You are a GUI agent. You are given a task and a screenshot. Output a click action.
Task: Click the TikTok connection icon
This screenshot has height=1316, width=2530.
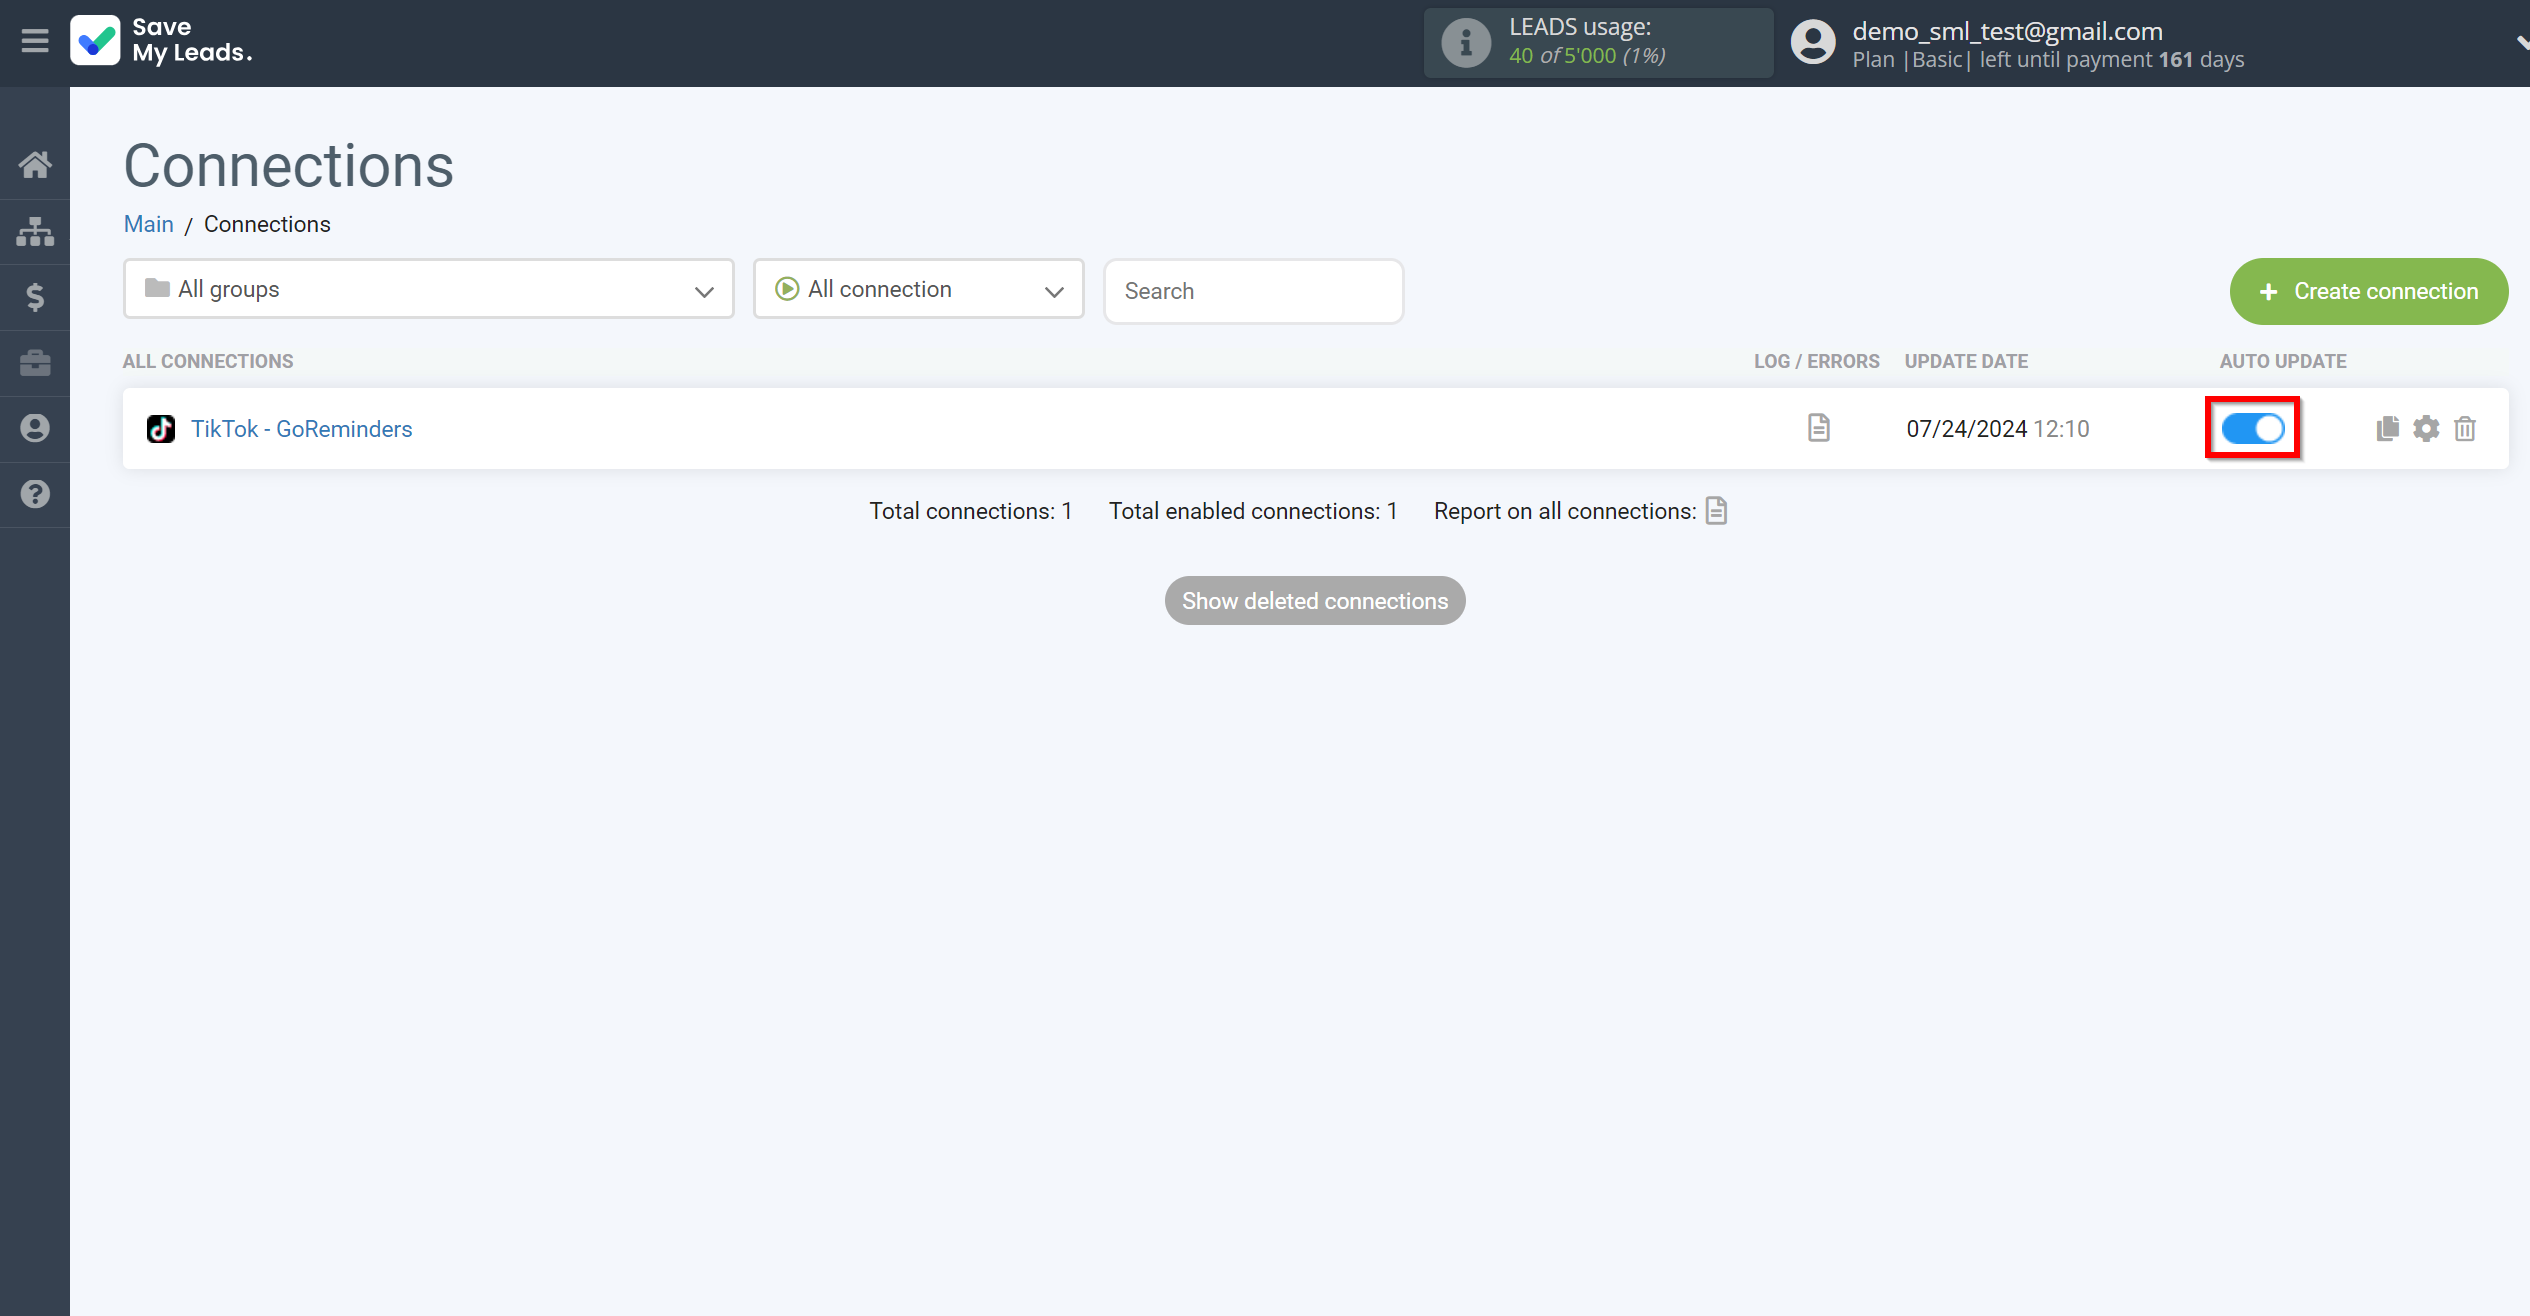[161, 429]
